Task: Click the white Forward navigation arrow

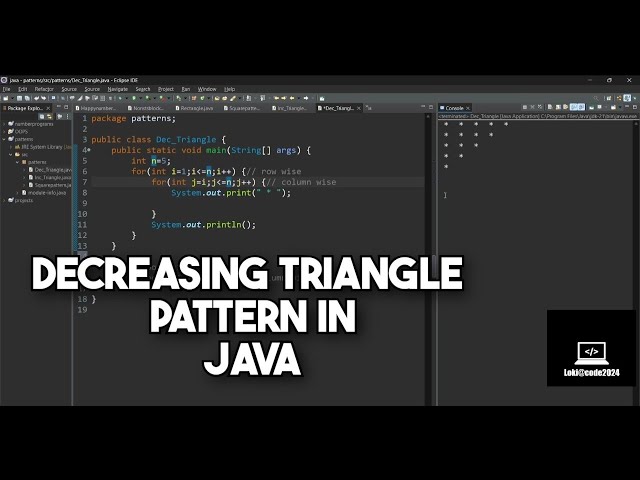Action: 306,98
